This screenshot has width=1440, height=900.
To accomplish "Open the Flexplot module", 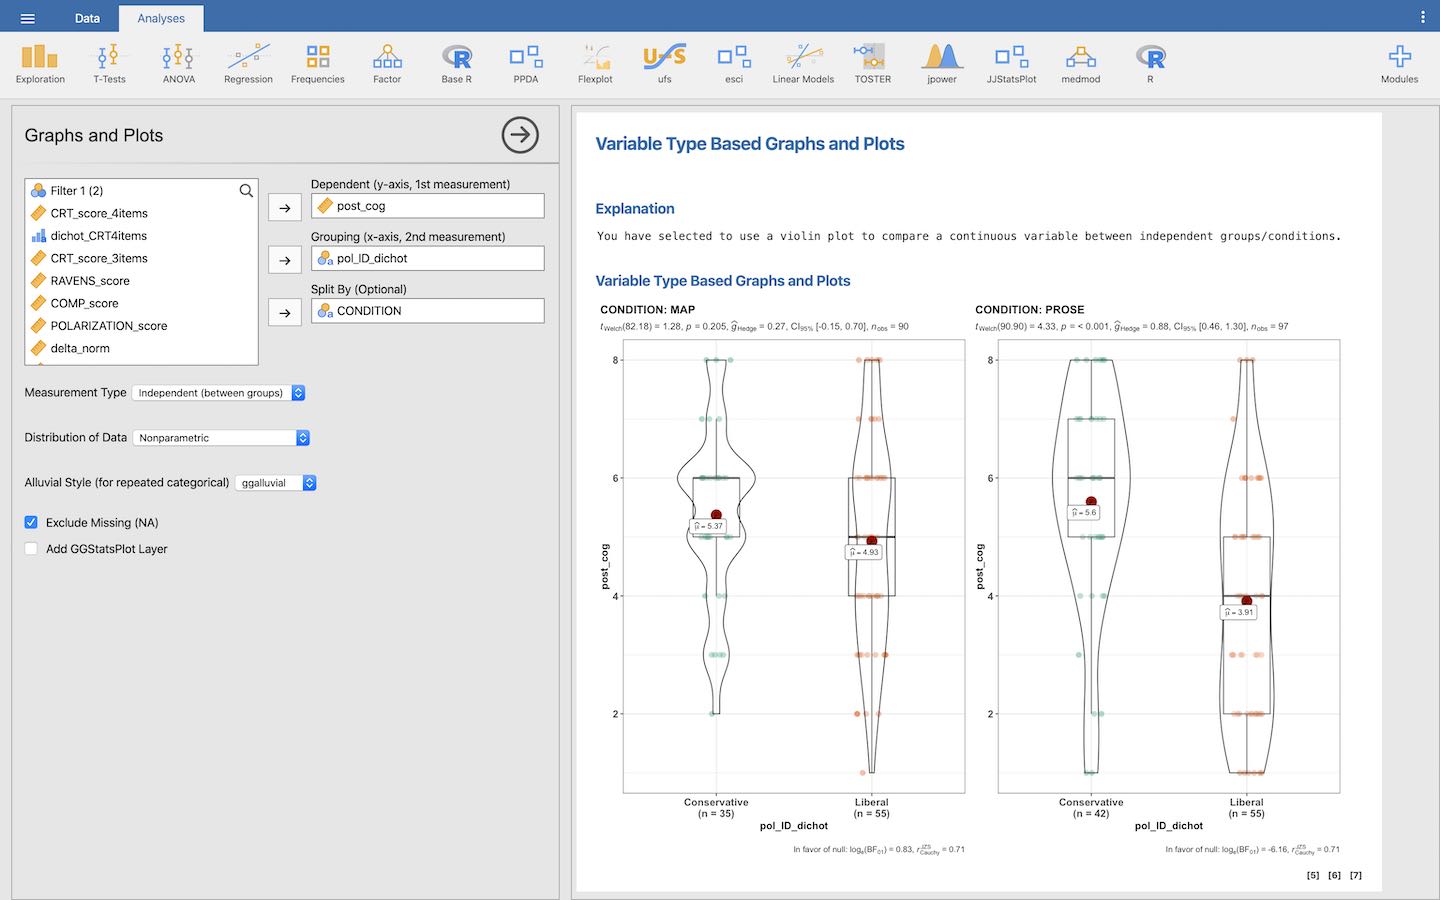I will [595, 64].
